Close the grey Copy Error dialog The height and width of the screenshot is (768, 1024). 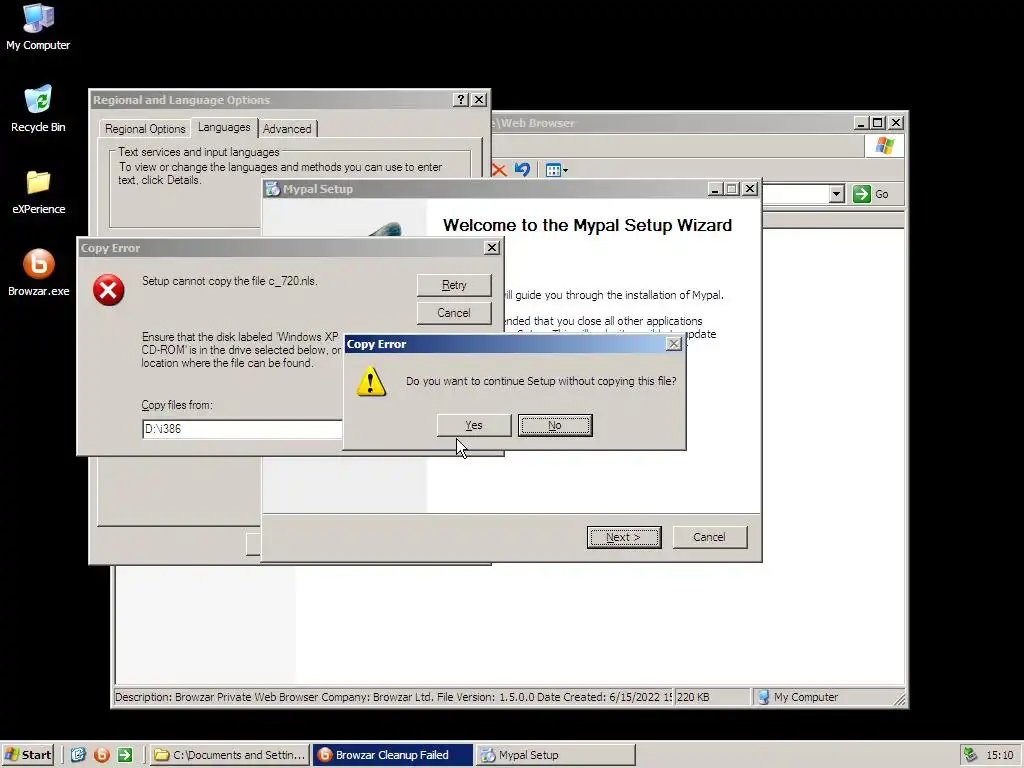pos(492,248)
